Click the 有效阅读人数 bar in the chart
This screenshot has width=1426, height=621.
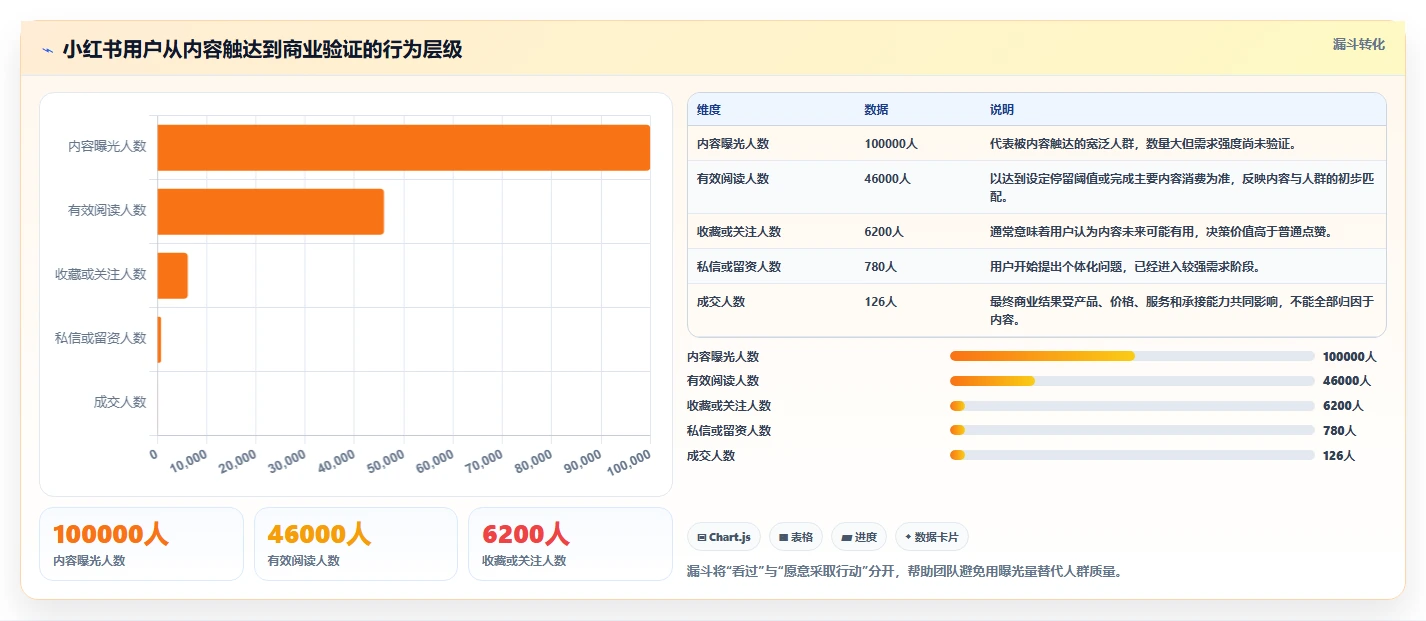pos(270,211)
